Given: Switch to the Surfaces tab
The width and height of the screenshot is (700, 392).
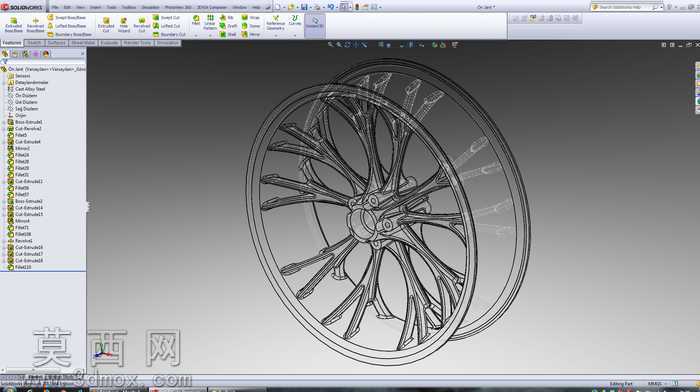Looking at the screenshot, I should [57, 43].
